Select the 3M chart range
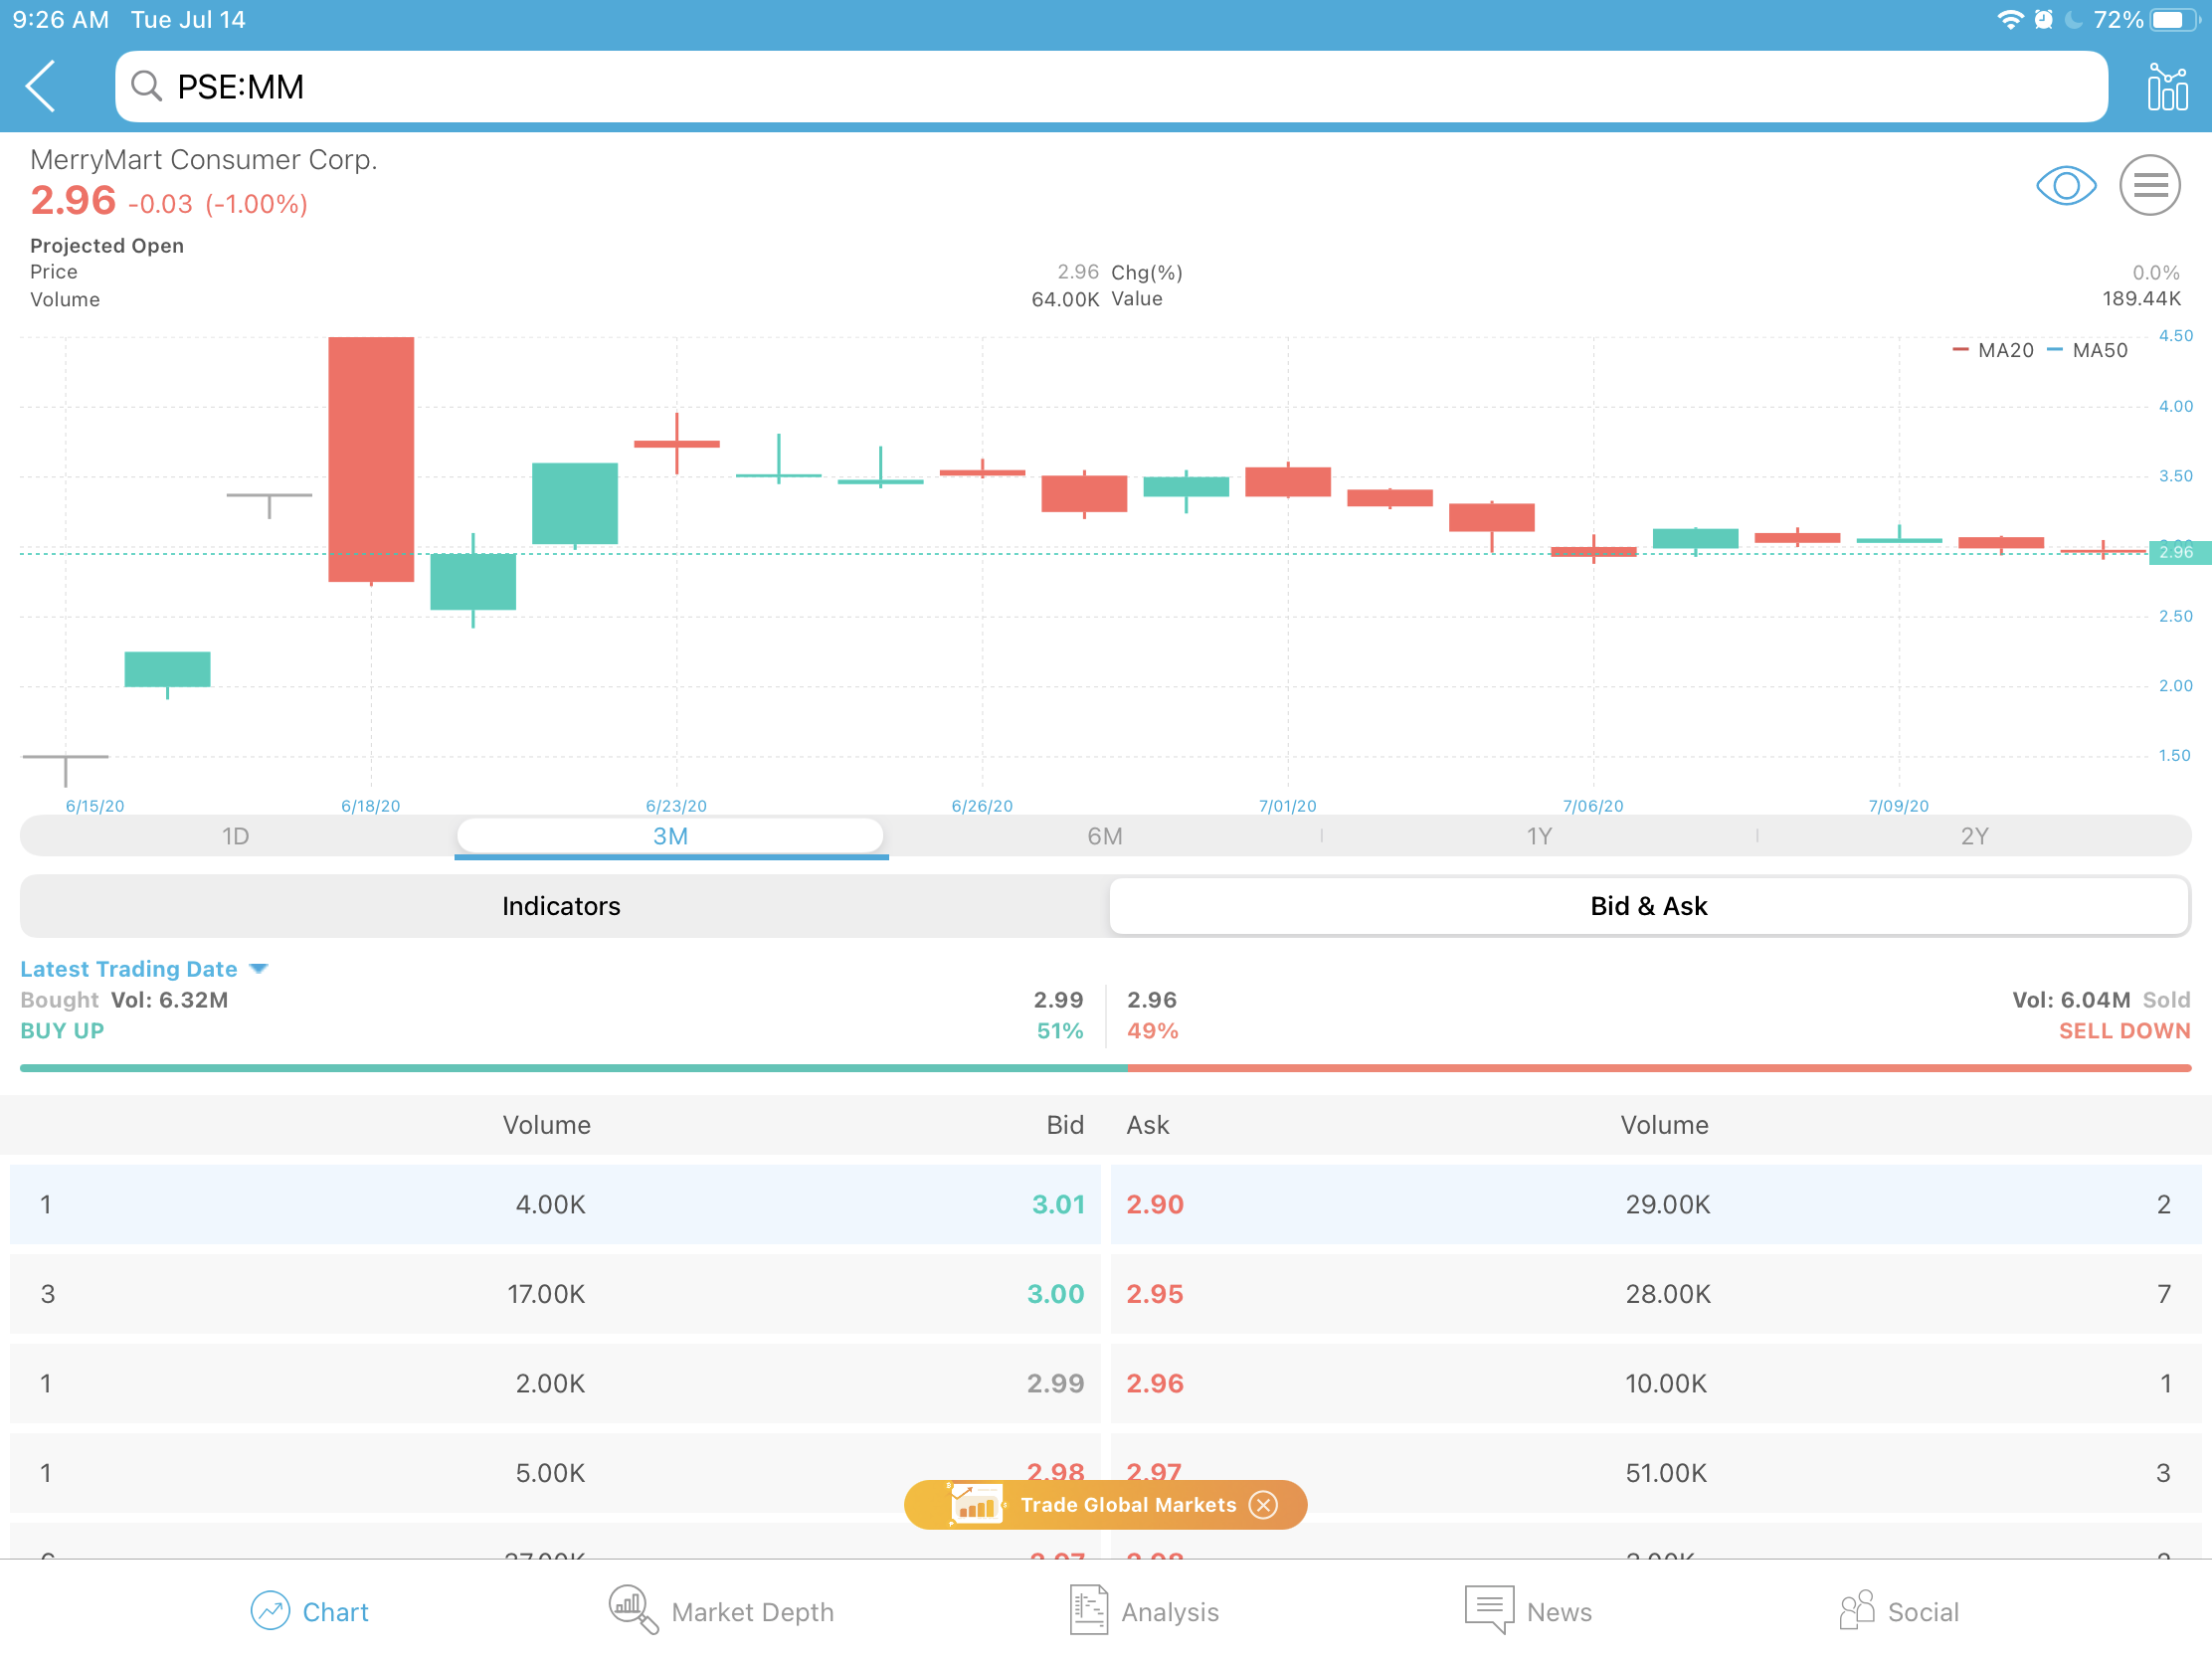The height and width of the screenshot is (1659, 2212). pos(670,837)
